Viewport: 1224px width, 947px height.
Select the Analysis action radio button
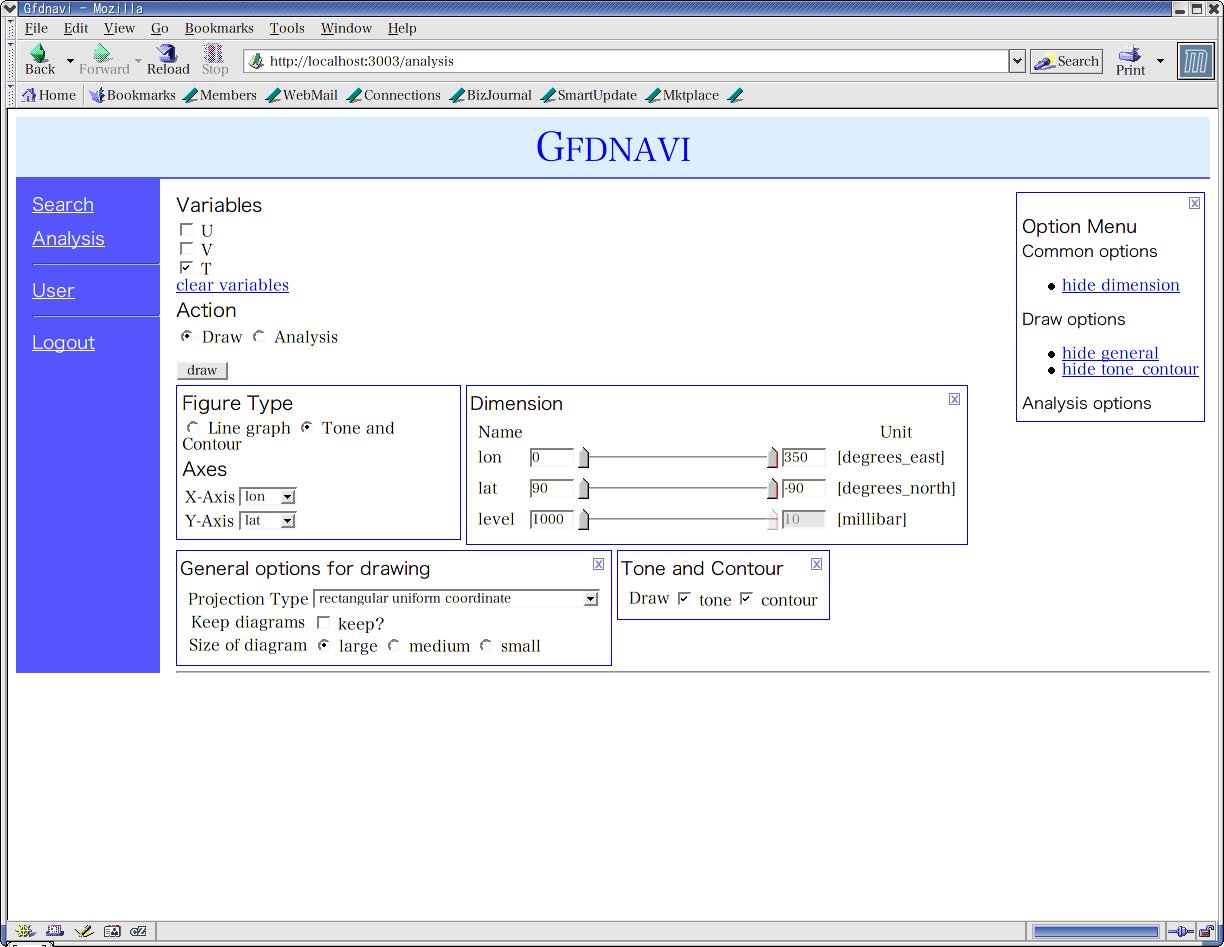[259, 336]
